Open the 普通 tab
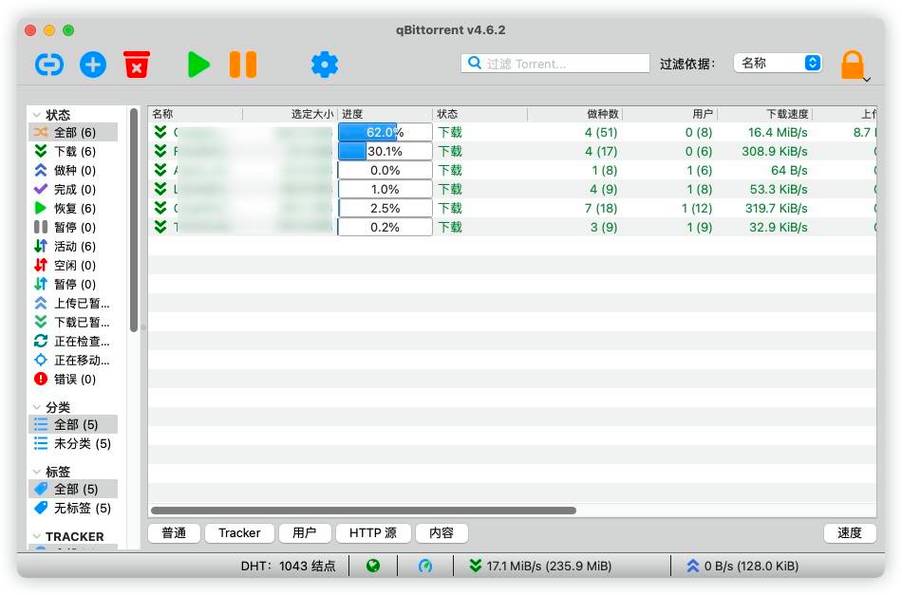Image resolution: width=902 pixels, height=595 pixels. (174, 533)
